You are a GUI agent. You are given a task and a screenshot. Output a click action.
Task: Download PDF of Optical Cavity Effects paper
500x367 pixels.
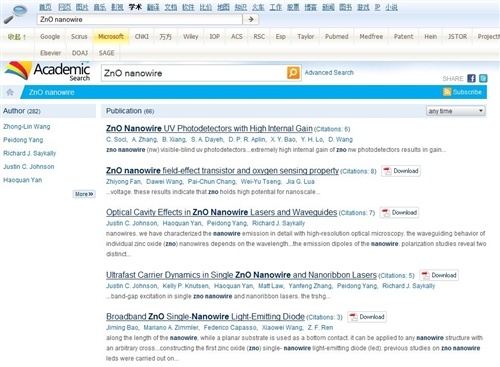(x=399, y=213)
